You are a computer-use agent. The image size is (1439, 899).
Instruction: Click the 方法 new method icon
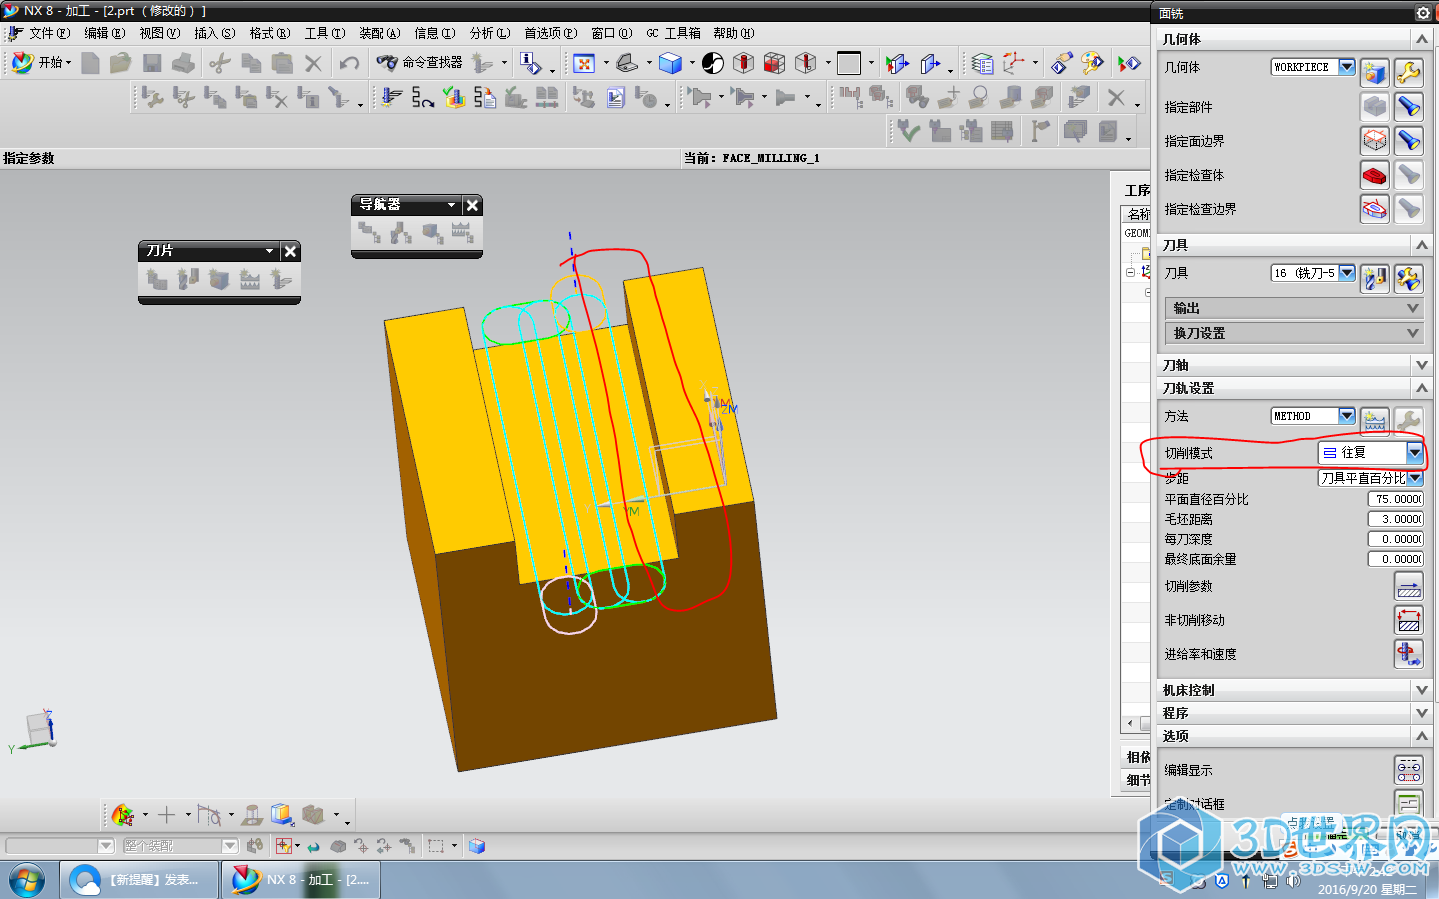[1375, 421]
